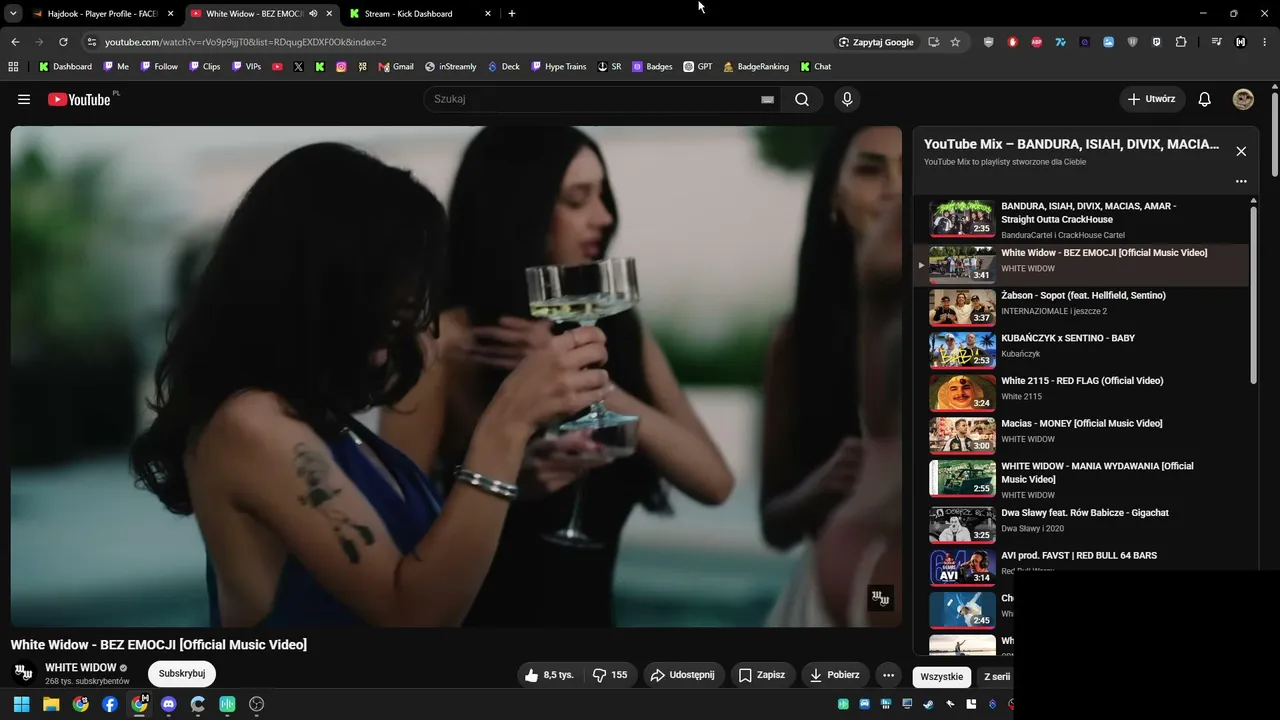Image resolution: width=1280 pixels, height=720 pixels.
Task: Open the Utwórz create menu
Action: click(1152, 99)
